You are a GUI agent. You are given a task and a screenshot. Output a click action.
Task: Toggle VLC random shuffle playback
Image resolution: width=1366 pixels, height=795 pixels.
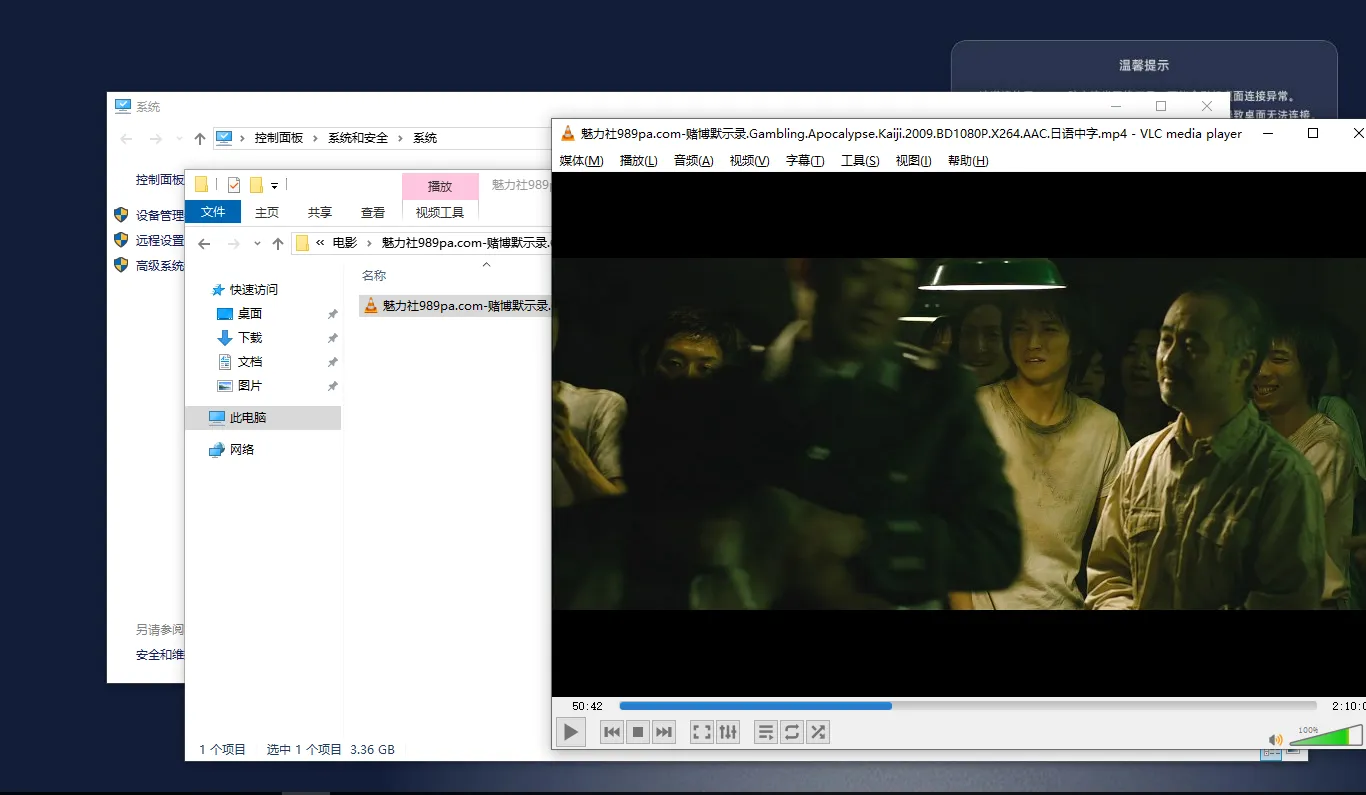818,732
